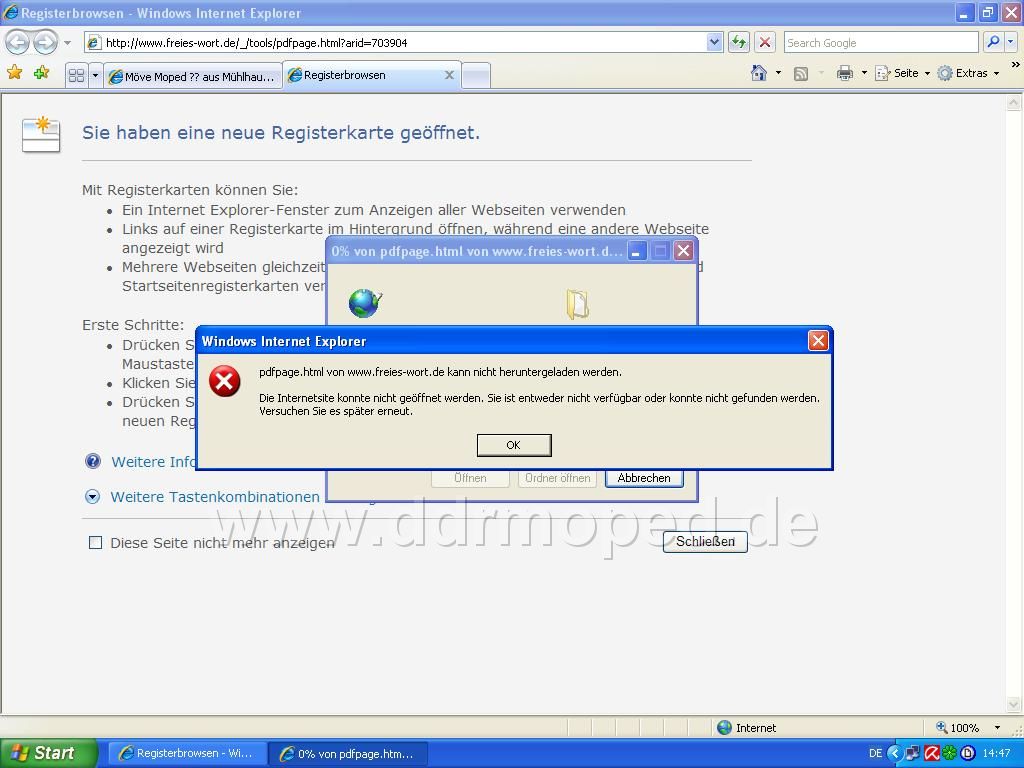Expand the print options dropdown arrow
This screenshot has height=768, width=1024.
[x=864, y=73]
